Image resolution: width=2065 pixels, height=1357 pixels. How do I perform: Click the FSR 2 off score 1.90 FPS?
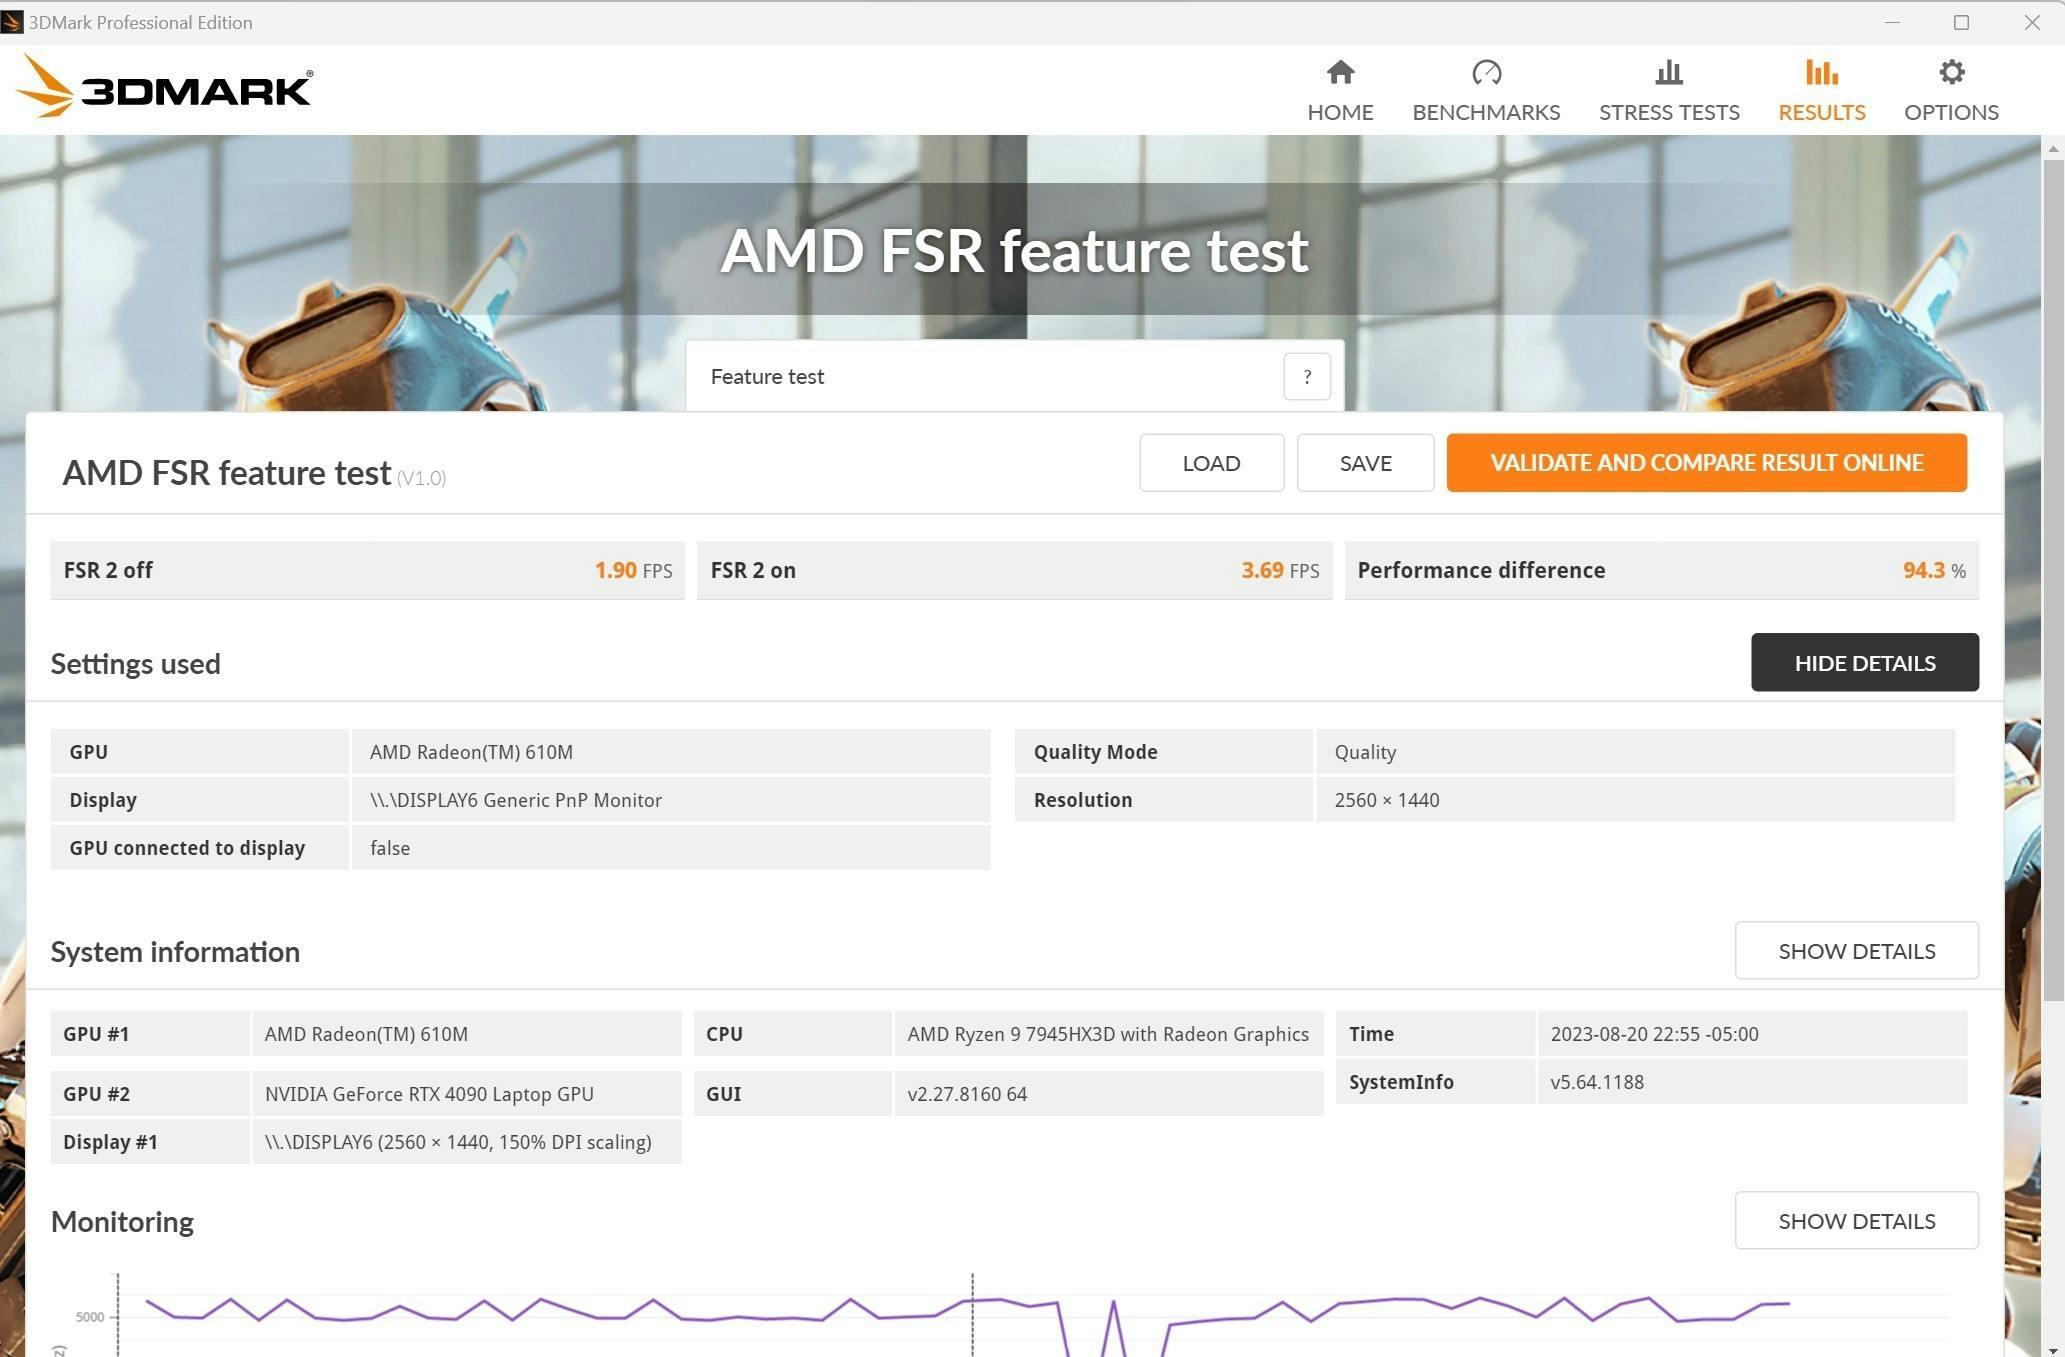(633, 570)
